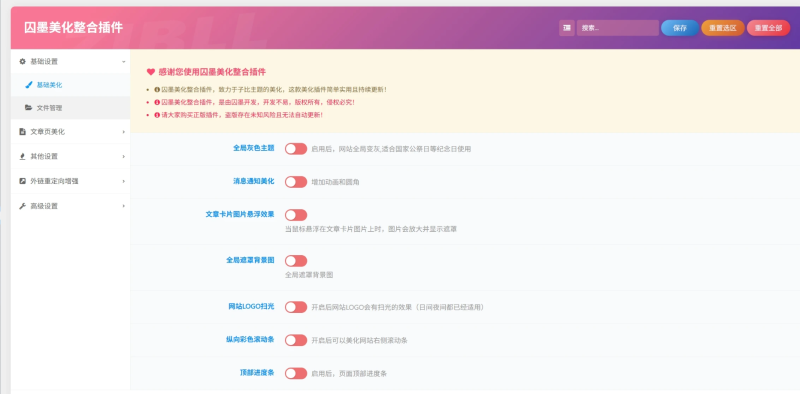Click the 网站LOGO扫光 label
800x394 pixels.
coord(251,306)
